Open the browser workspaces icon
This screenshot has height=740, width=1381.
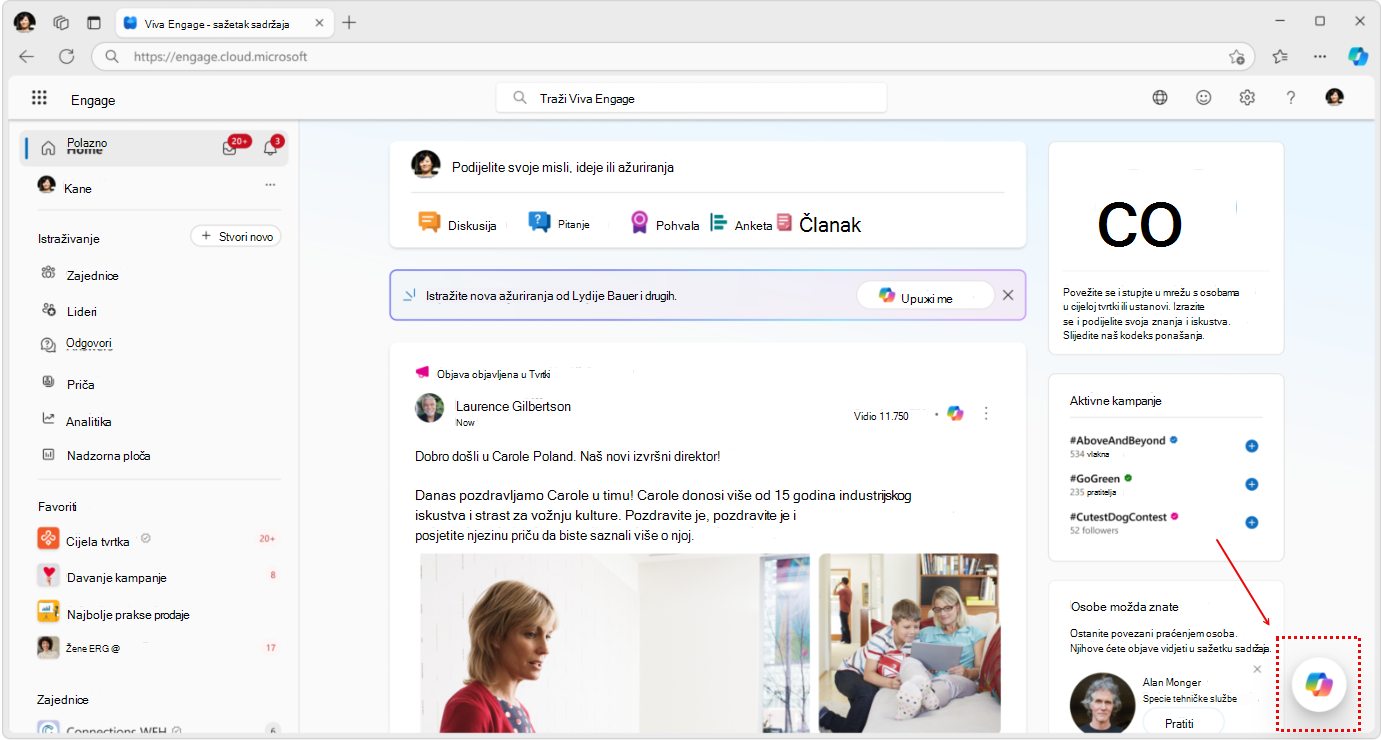pos(61,22)
